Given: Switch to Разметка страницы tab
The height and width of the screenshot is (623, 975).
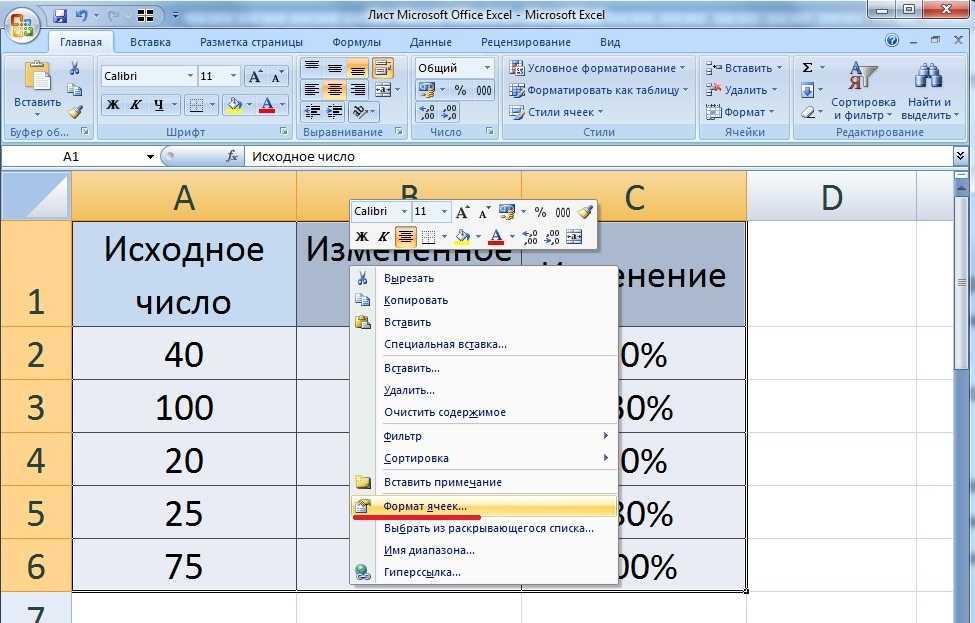Looking at the screenshot, I should coord(251,42).
